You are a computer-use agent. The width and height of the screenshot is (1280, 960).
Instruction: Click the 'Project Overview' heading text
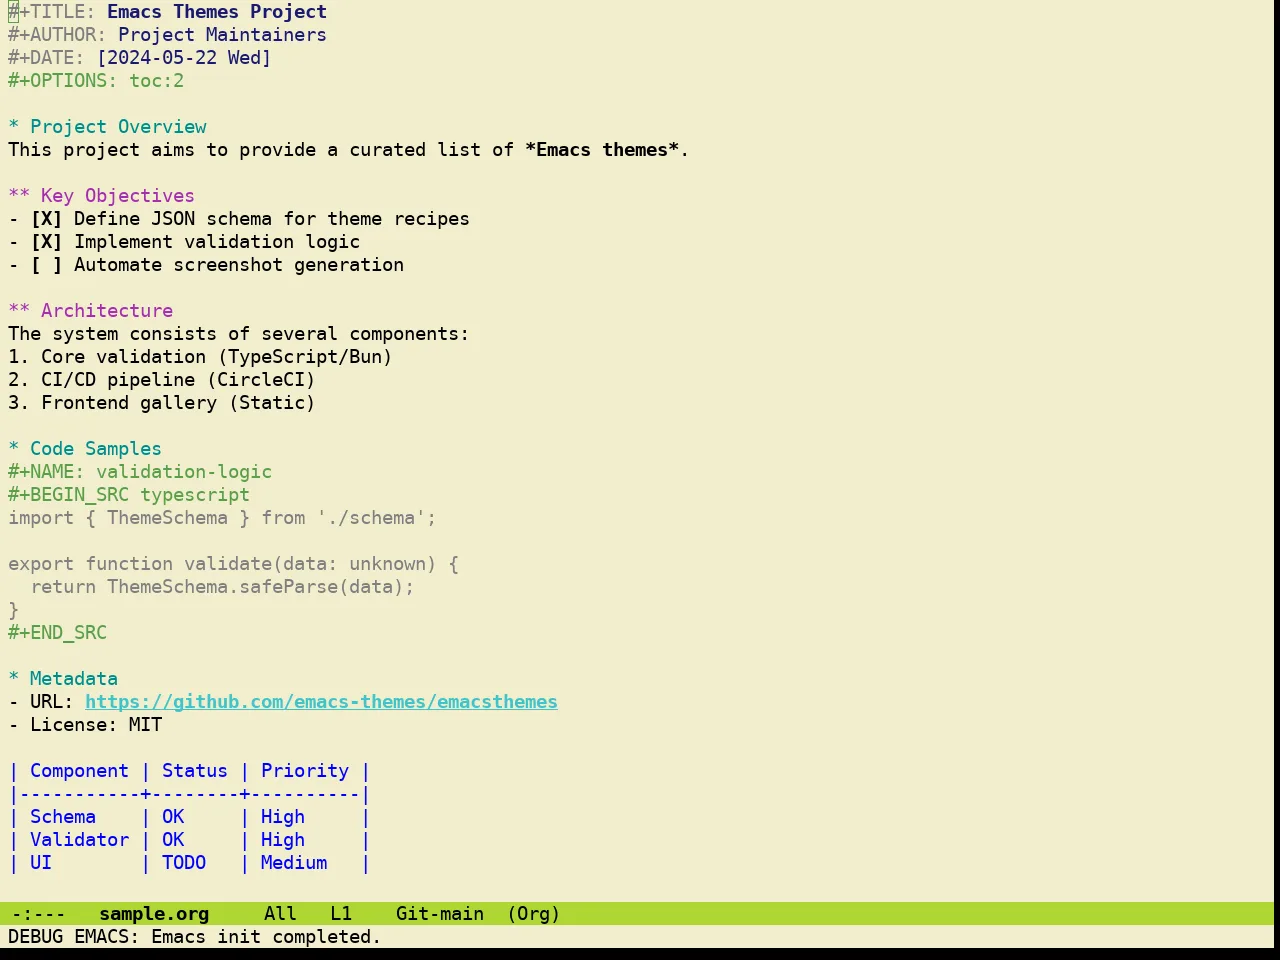point(118,127)
